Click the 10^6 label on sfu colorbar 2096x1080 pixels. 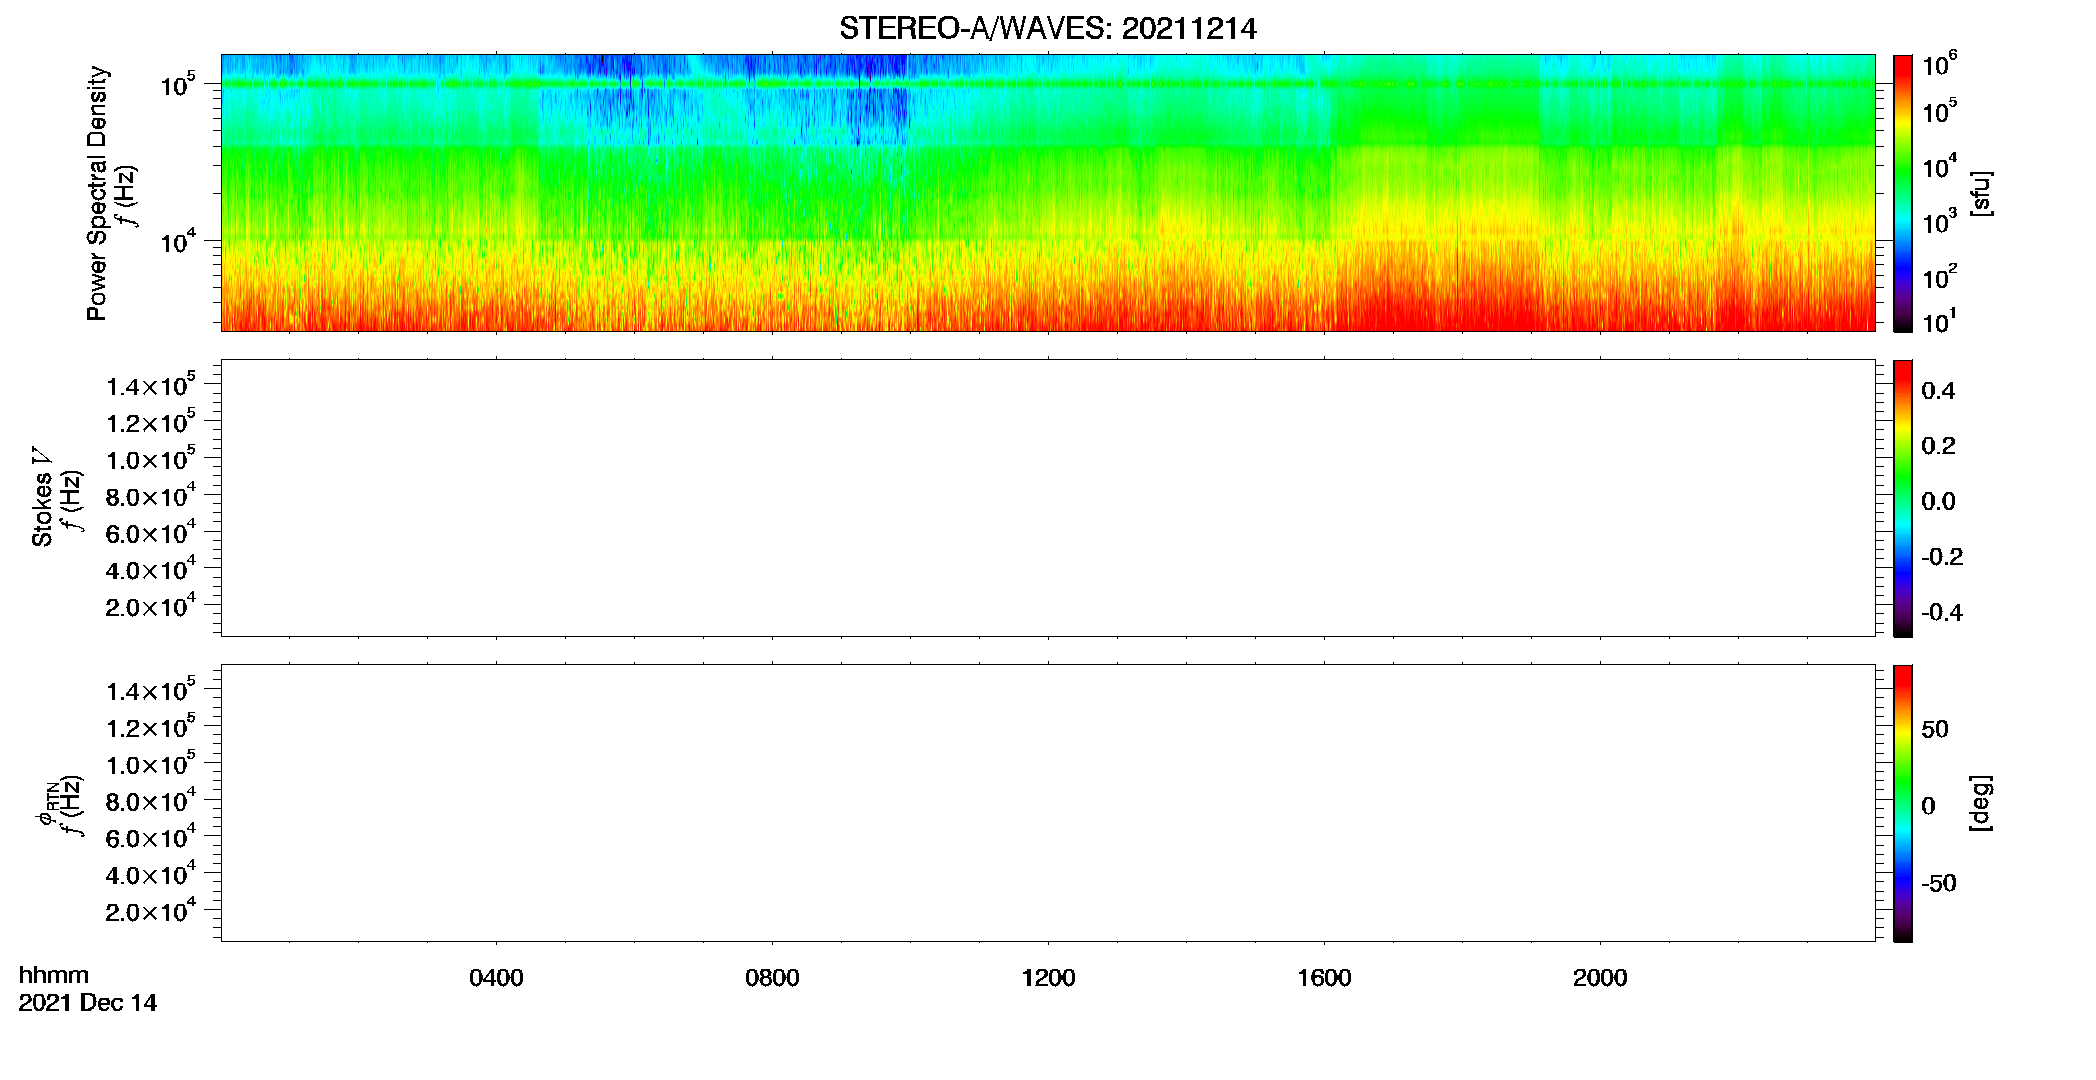(1939, 65)
